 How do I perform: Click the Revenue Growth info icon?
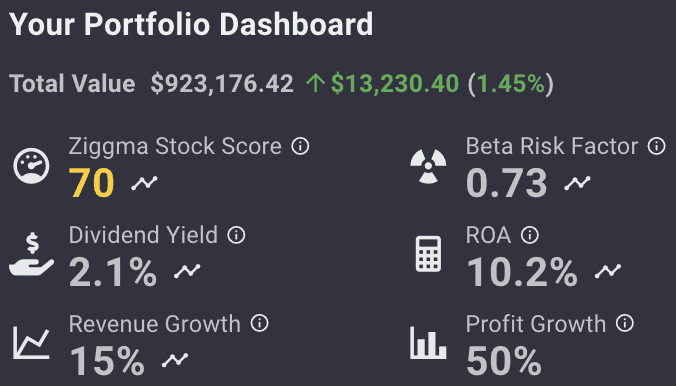260,323
